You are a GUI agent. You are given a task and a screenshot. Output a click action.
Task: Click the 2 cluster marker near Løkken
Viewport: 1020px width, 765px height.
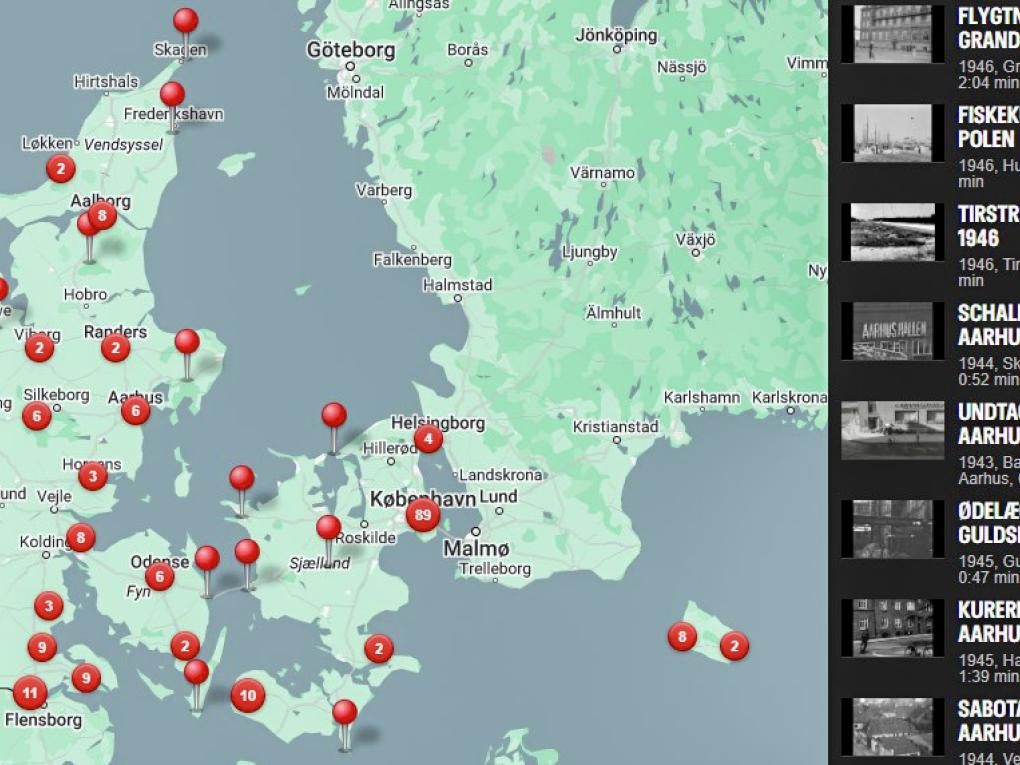coord(61,169)
